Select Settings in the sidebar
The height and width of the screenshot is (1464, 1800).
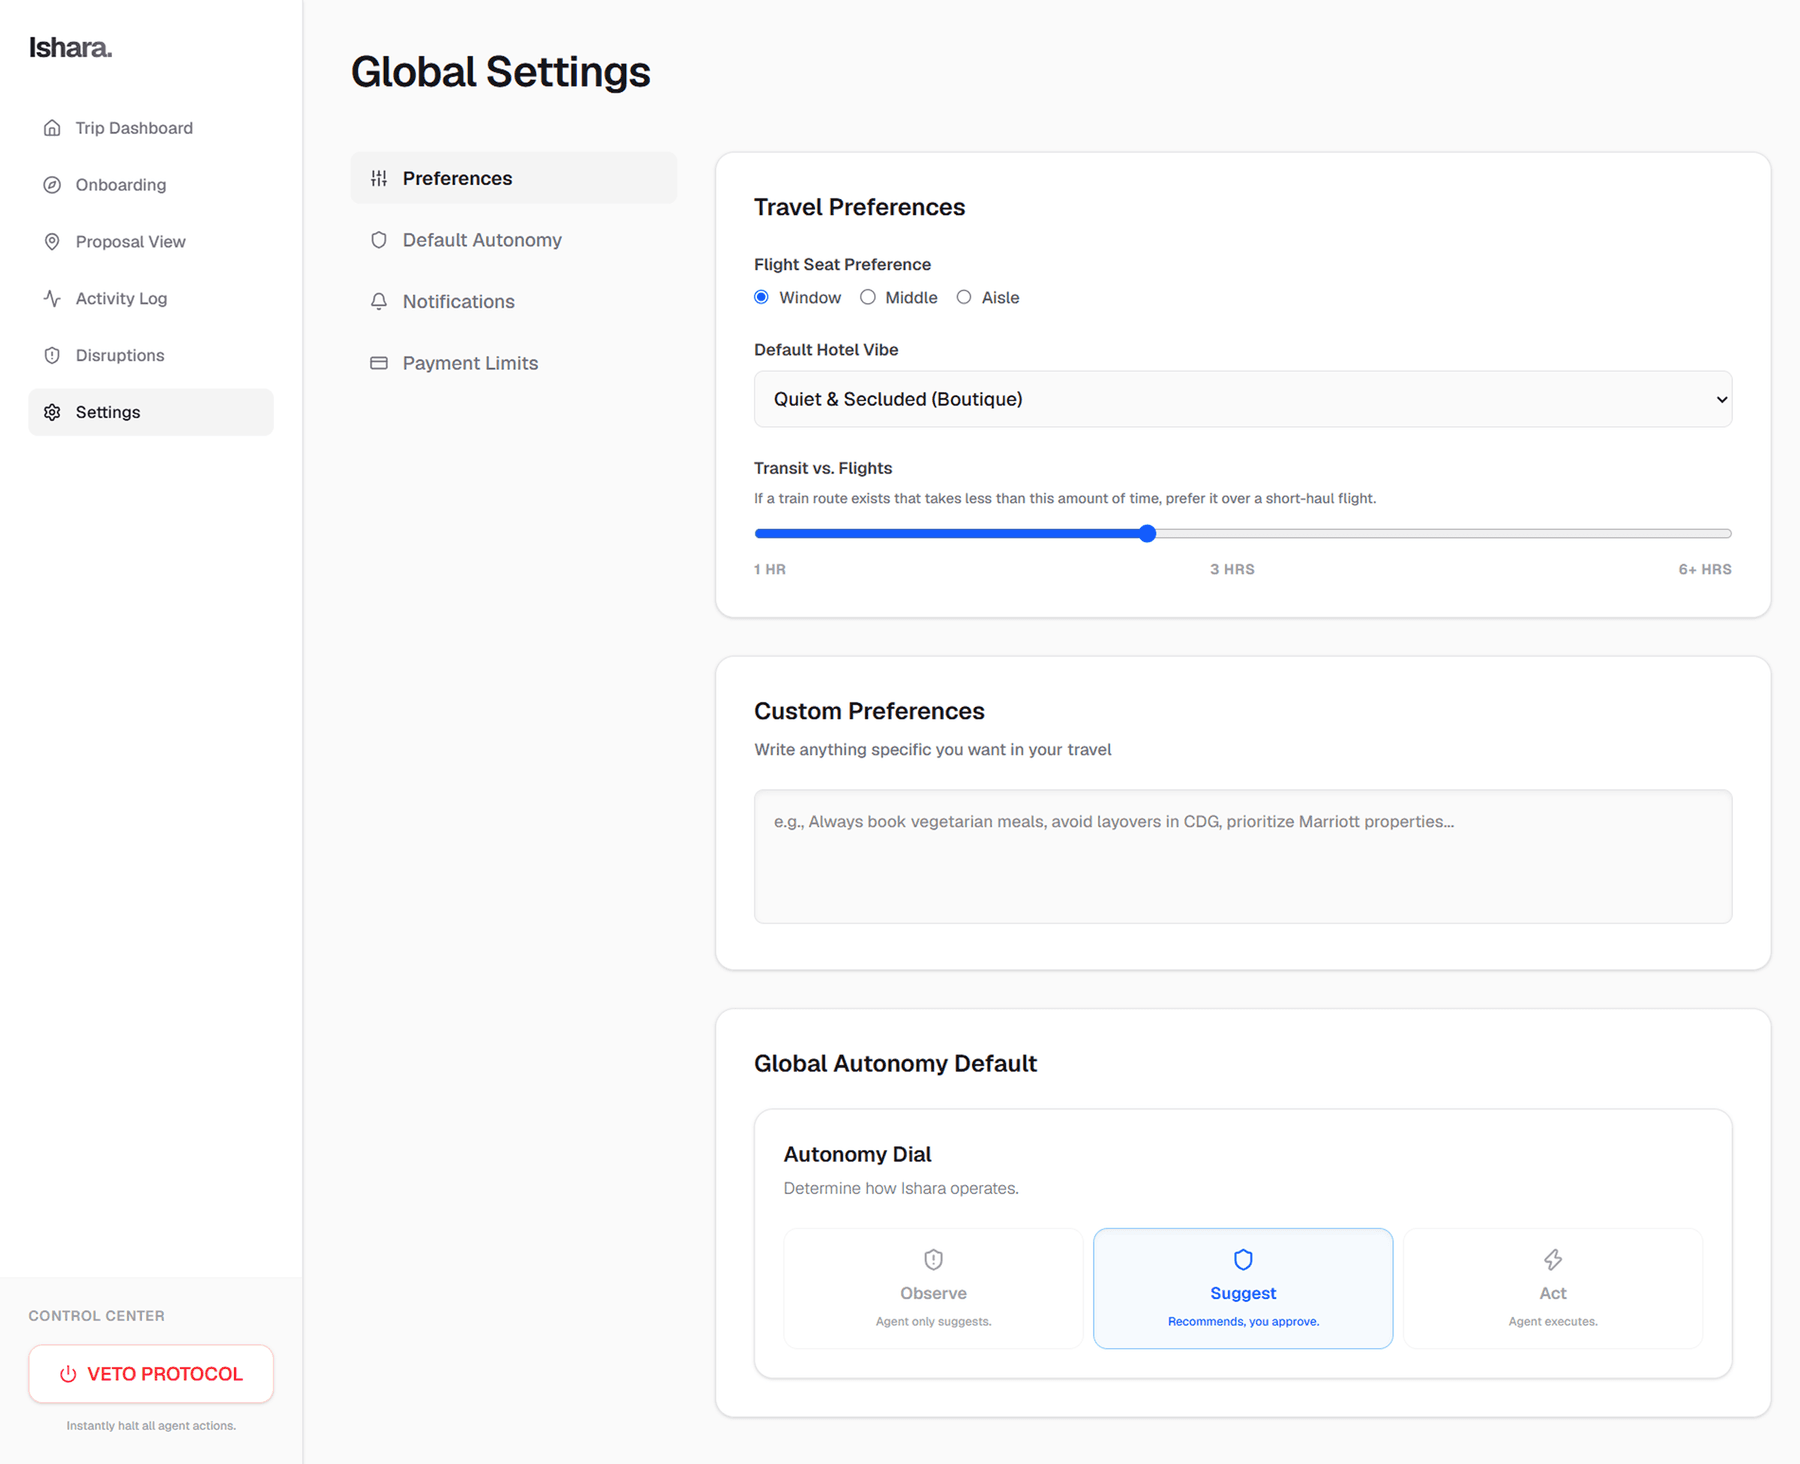tap(151, 412)
